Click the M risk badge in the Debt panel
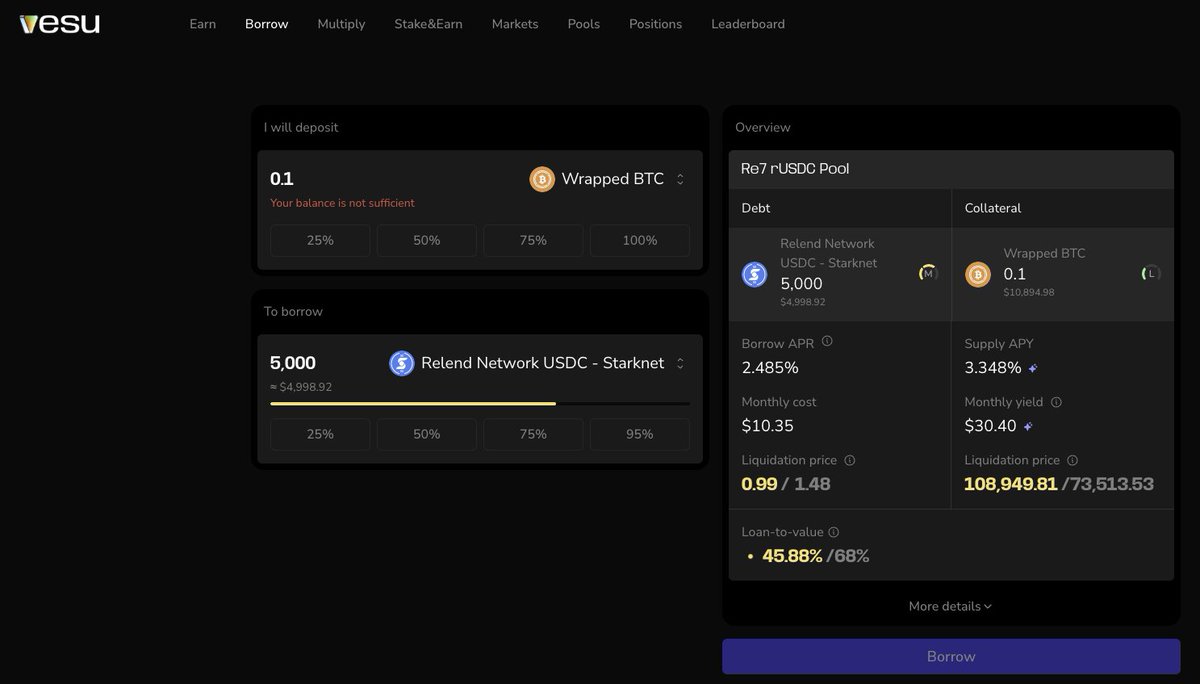The width and height of the screenshot is (1200, 684). 928,273
